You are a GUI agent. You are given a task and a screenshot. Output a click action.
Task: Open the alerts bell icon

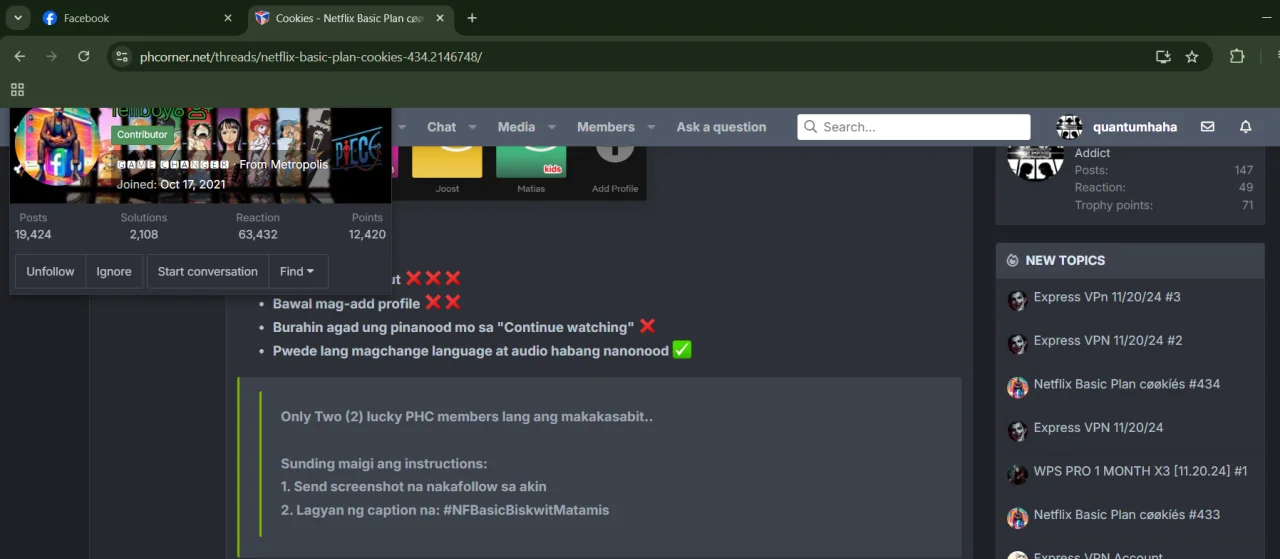1245,127
